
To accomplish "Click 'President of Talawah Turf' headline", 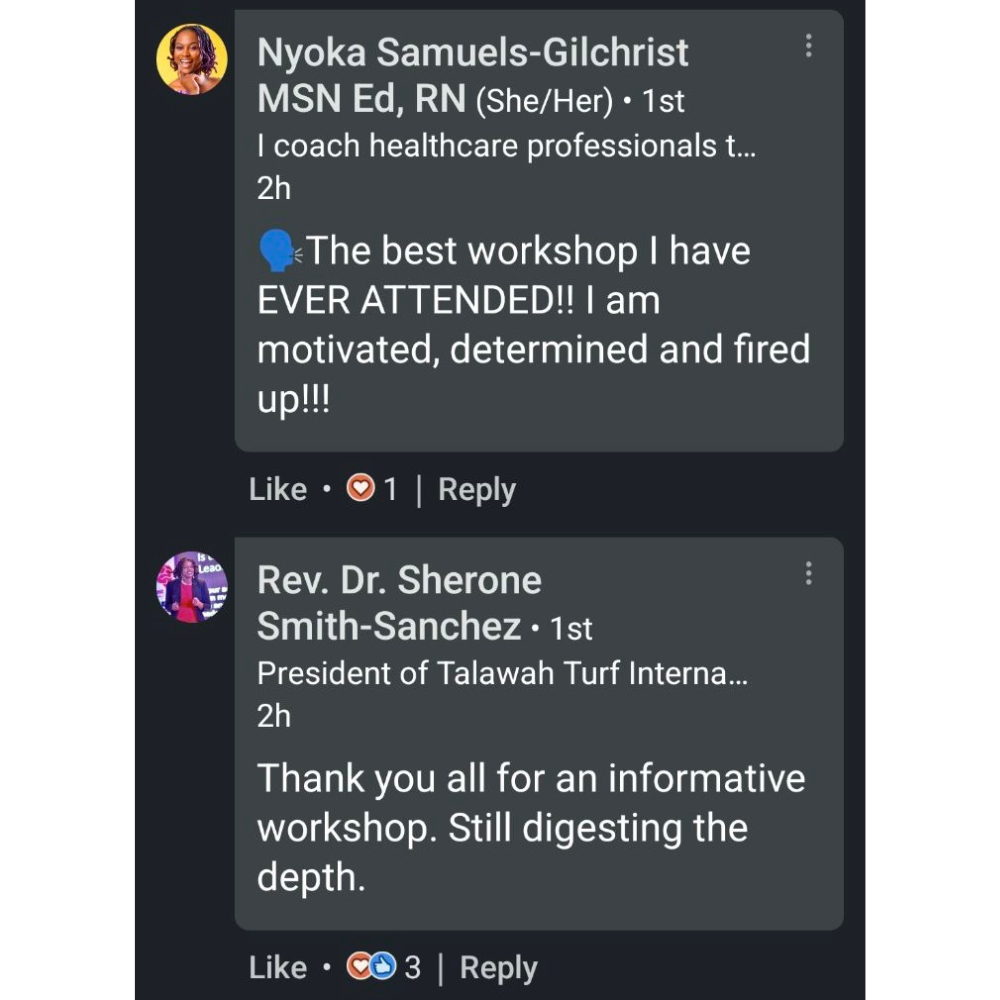I will click(502, 673).
